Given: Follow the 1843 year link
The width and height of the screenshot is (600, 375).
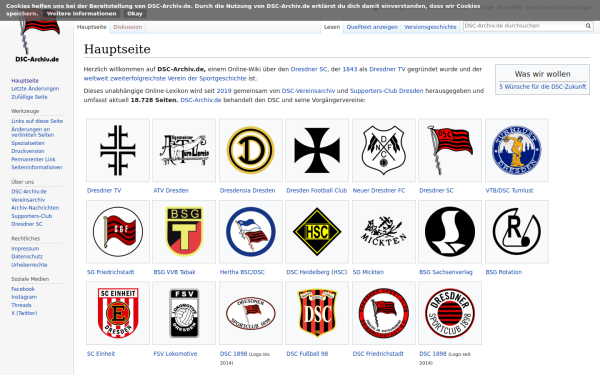Looking at the screenshot, I should [x=350, y=69].
